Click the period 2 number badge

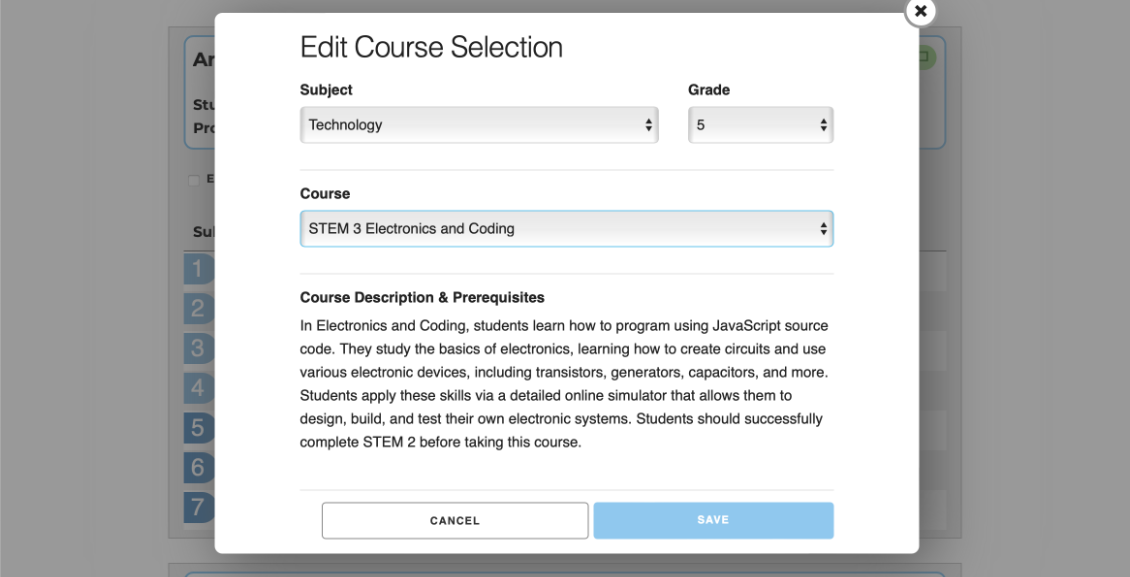point(200,310)
